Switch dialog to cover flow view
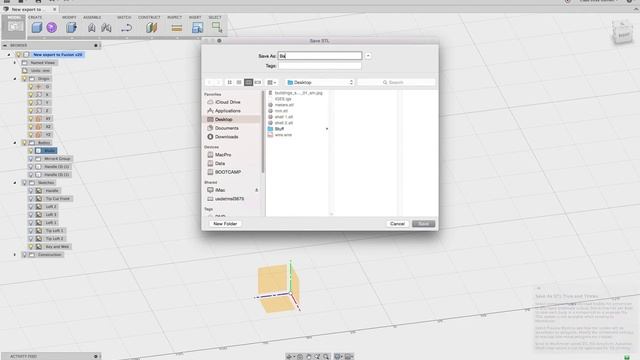The width and height of the screenshot is (640, 360). 258,82
